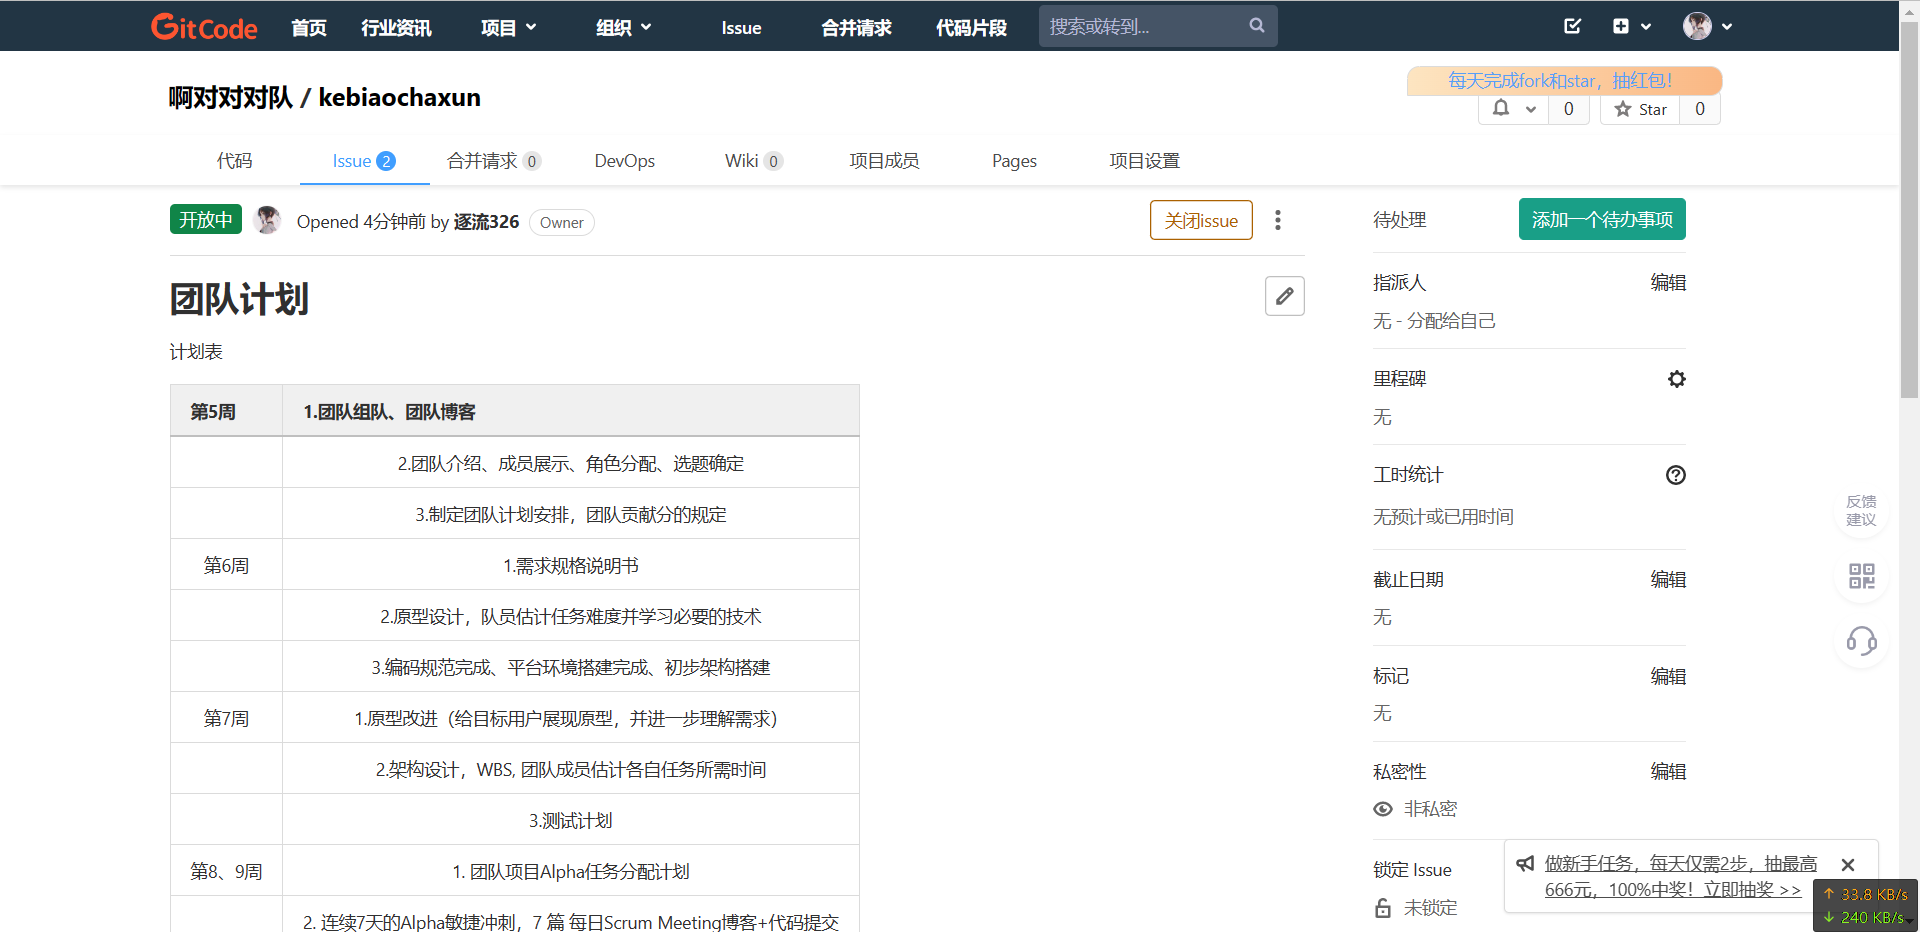
Task: Switch to the Issue 2 tab
Action: tap(364, 161)
